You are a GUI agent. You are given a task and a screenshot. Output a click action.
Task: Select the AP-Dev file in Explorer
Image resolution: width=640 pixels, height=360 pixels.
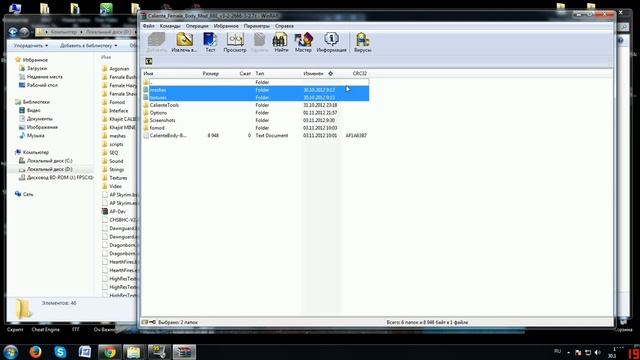click(114, 211)
